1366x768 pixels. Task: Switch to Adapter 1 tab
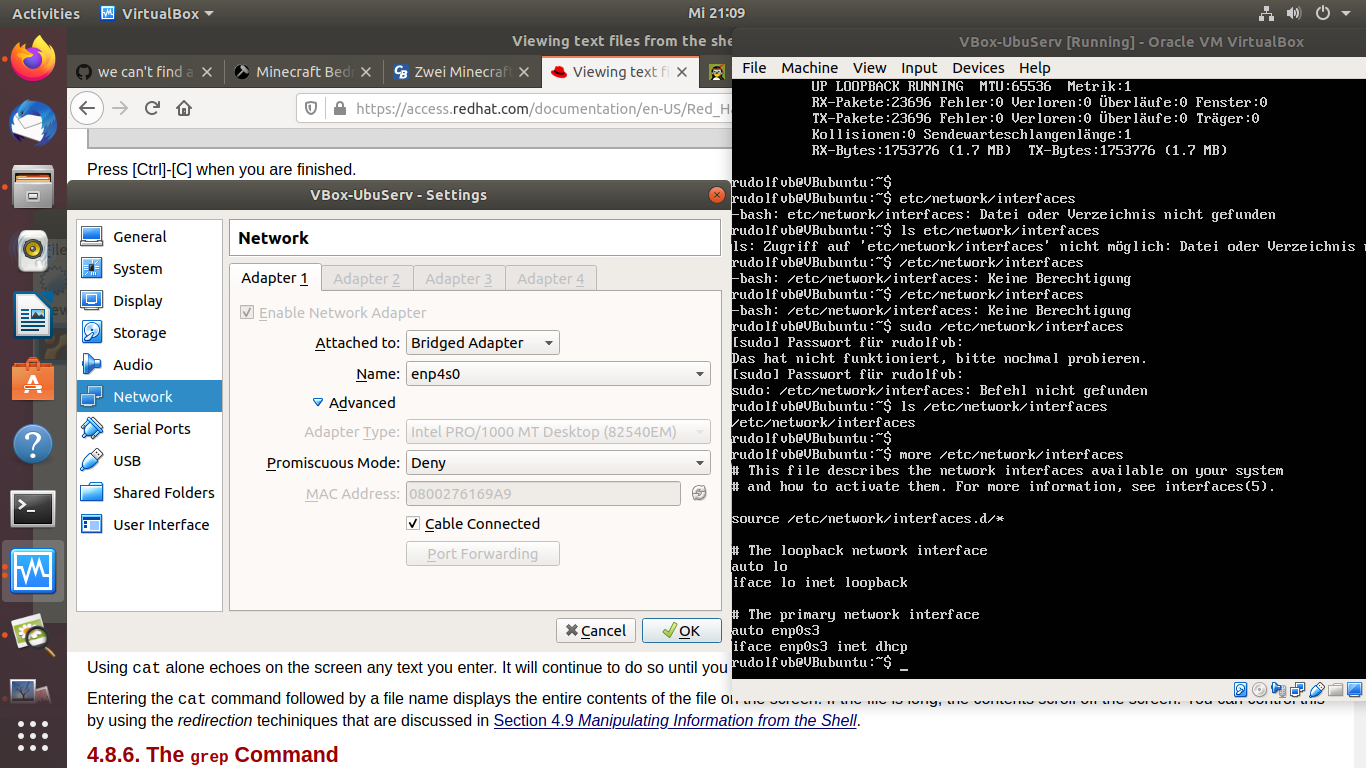click(x=275, y=278)
